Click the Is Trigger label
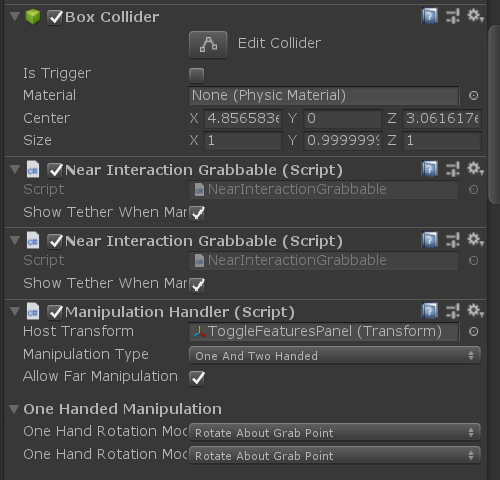Image resolution: width=500 pixels, height=480 pixels. (x=57, y=74)
